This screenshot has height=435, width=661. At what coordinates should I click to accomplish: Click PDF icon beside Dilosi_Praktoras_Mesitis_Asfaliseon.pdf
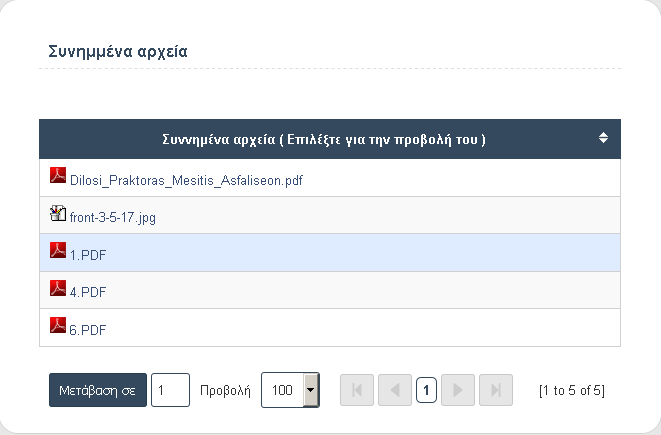click(x=58, y=175)
